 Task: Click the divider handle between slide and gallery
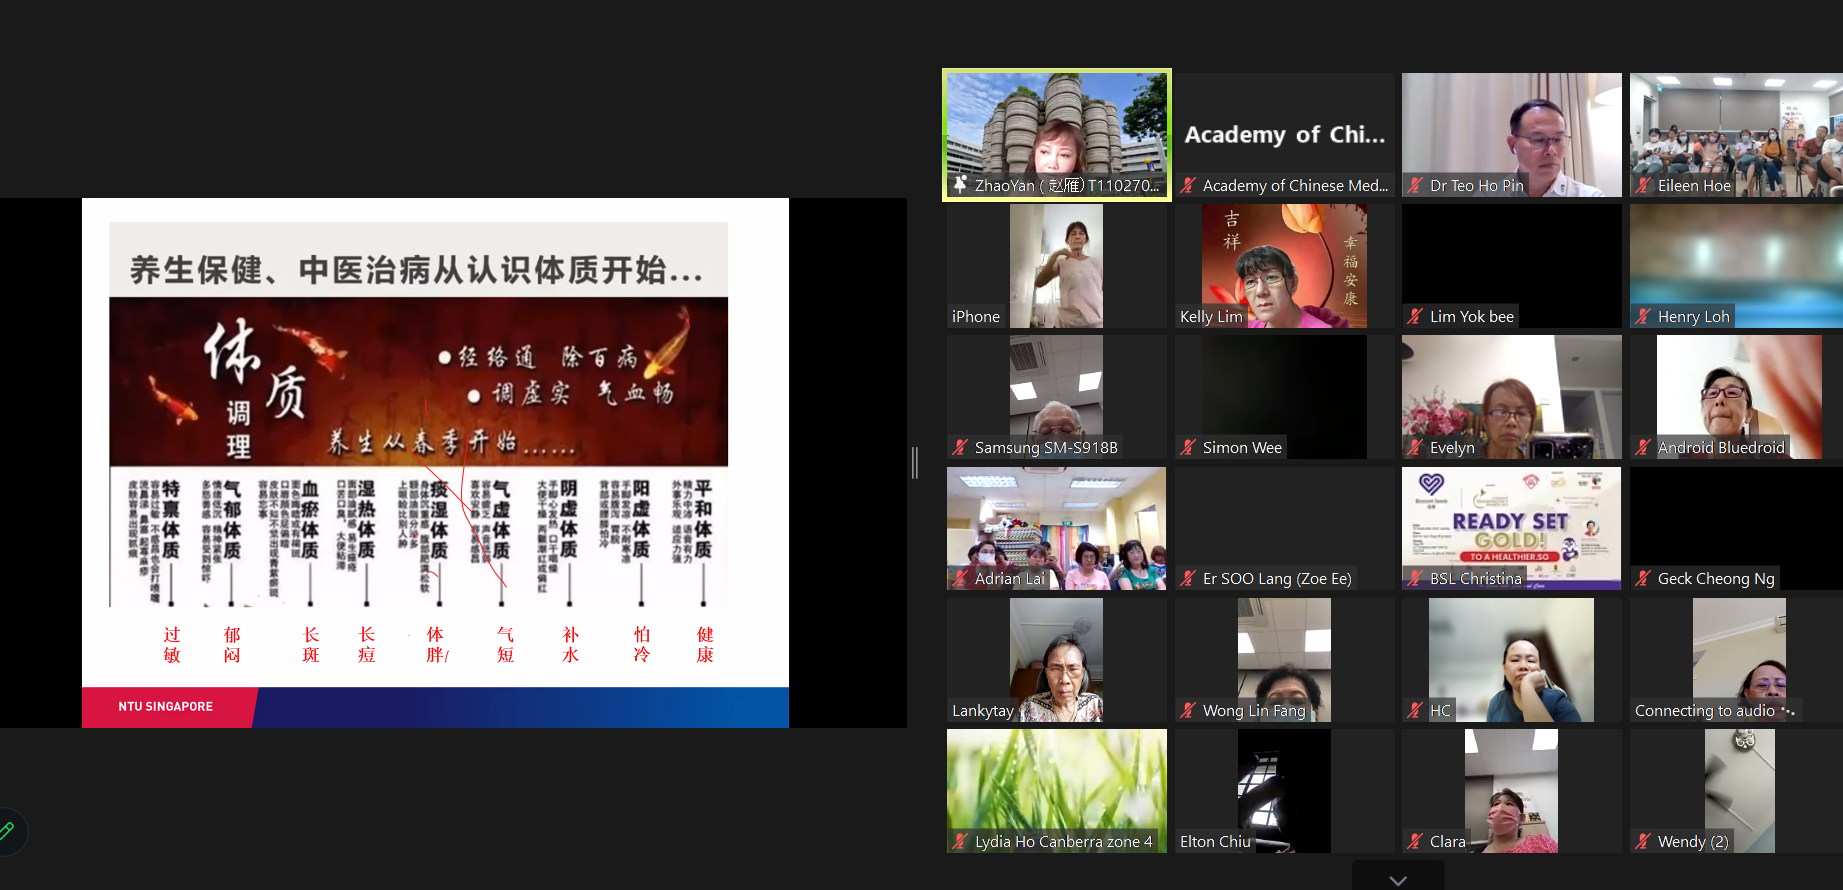(915, 463)
